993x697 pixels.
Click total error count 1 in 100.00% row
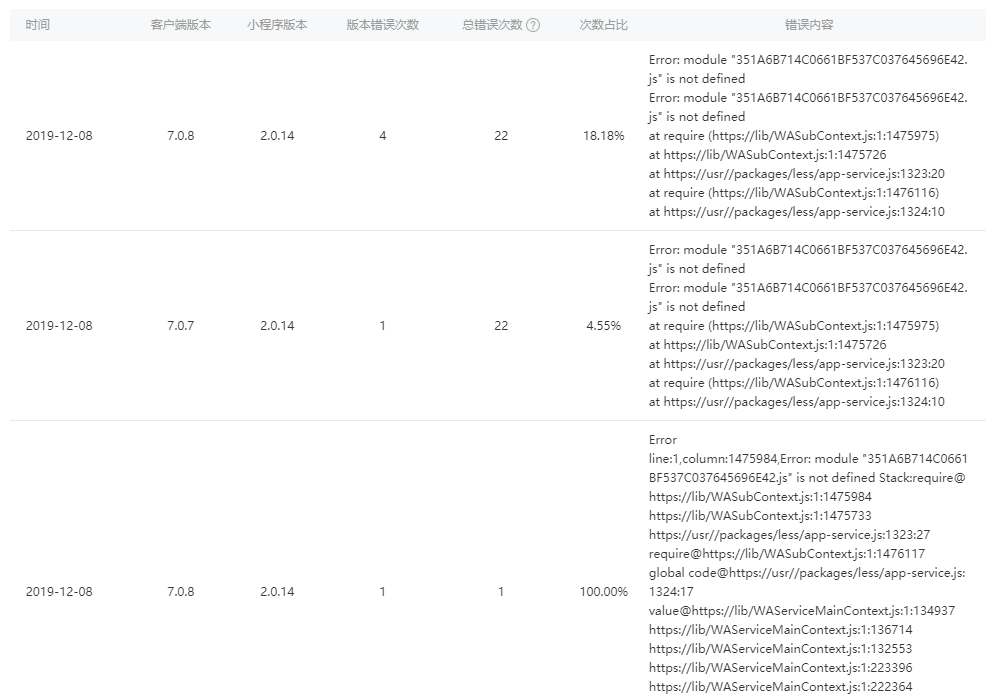coord(501,591)
